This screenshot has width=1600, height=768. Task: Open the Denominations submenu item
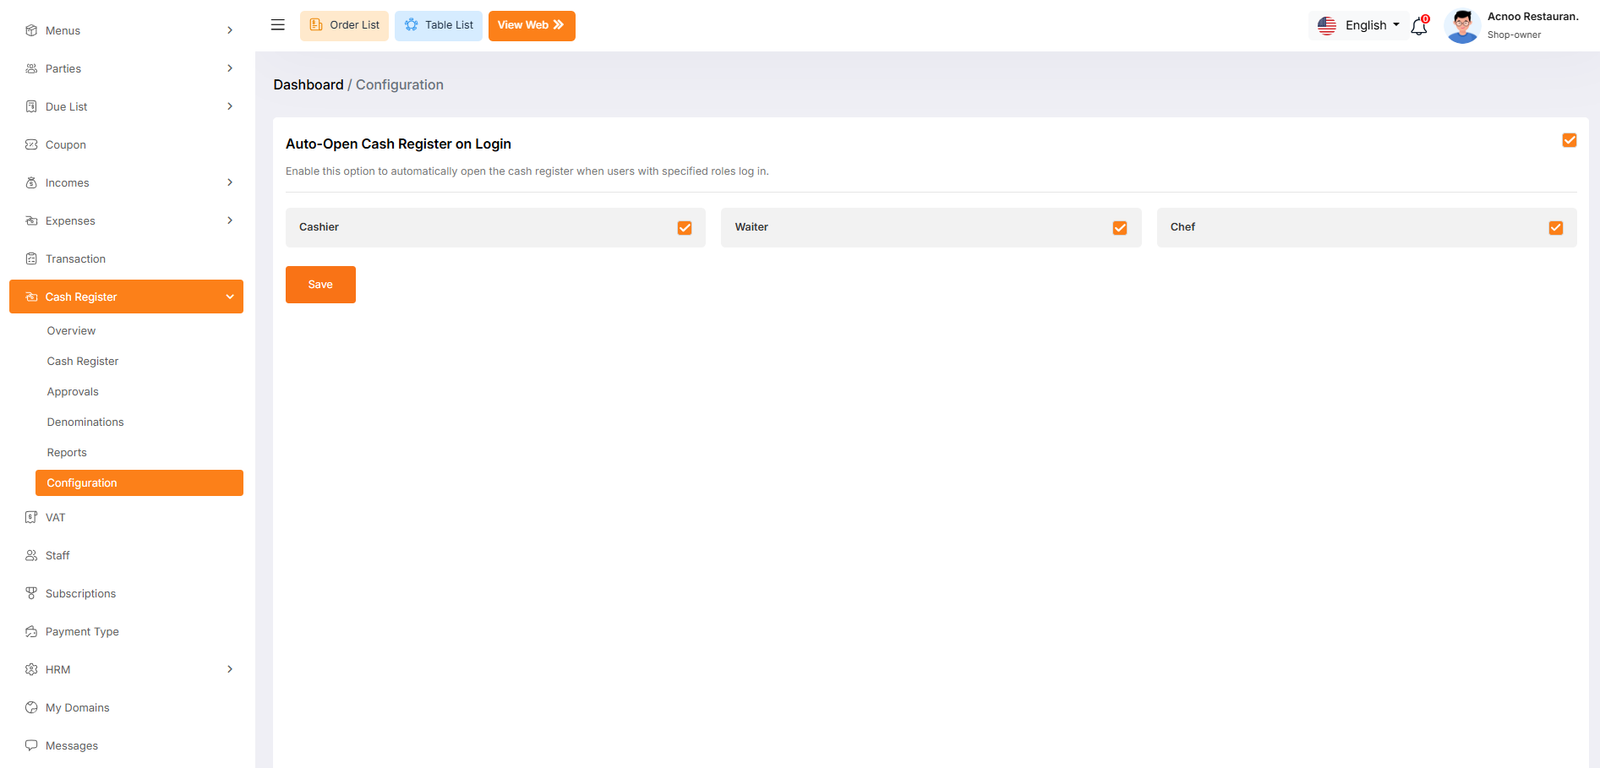coord(85,422)
